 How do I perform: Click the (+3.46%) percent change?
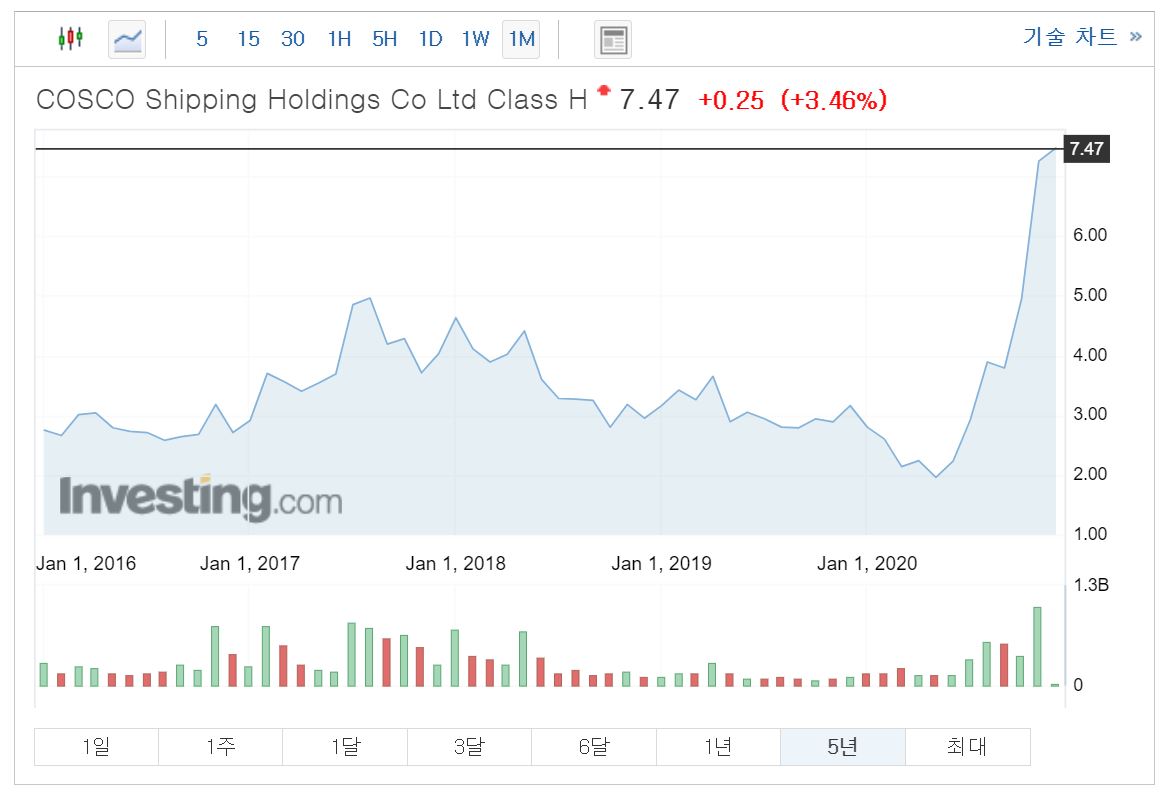pos(834,100)
